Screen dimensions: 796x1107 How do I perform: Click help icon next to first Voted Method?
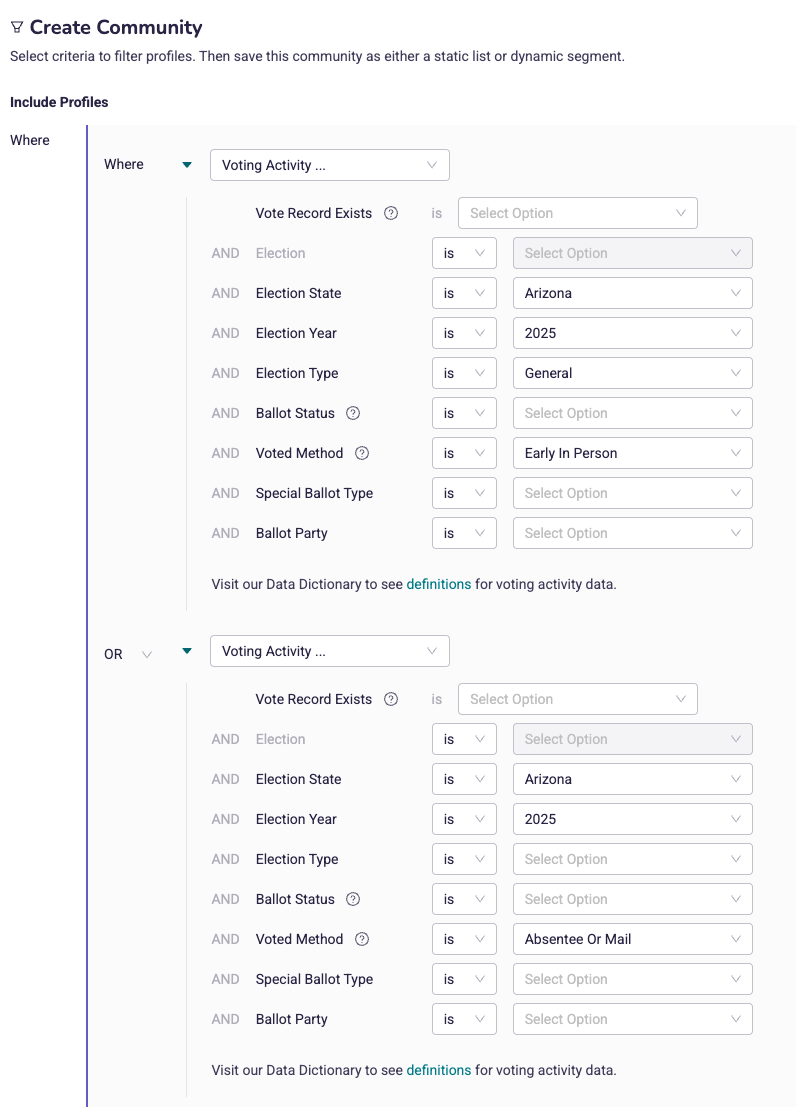click(362, 453)
